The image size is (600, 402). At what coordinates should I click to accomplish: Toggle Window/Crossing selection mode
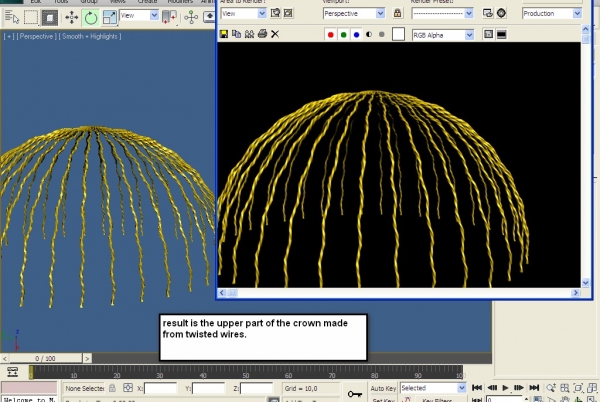tap(50, 17)
